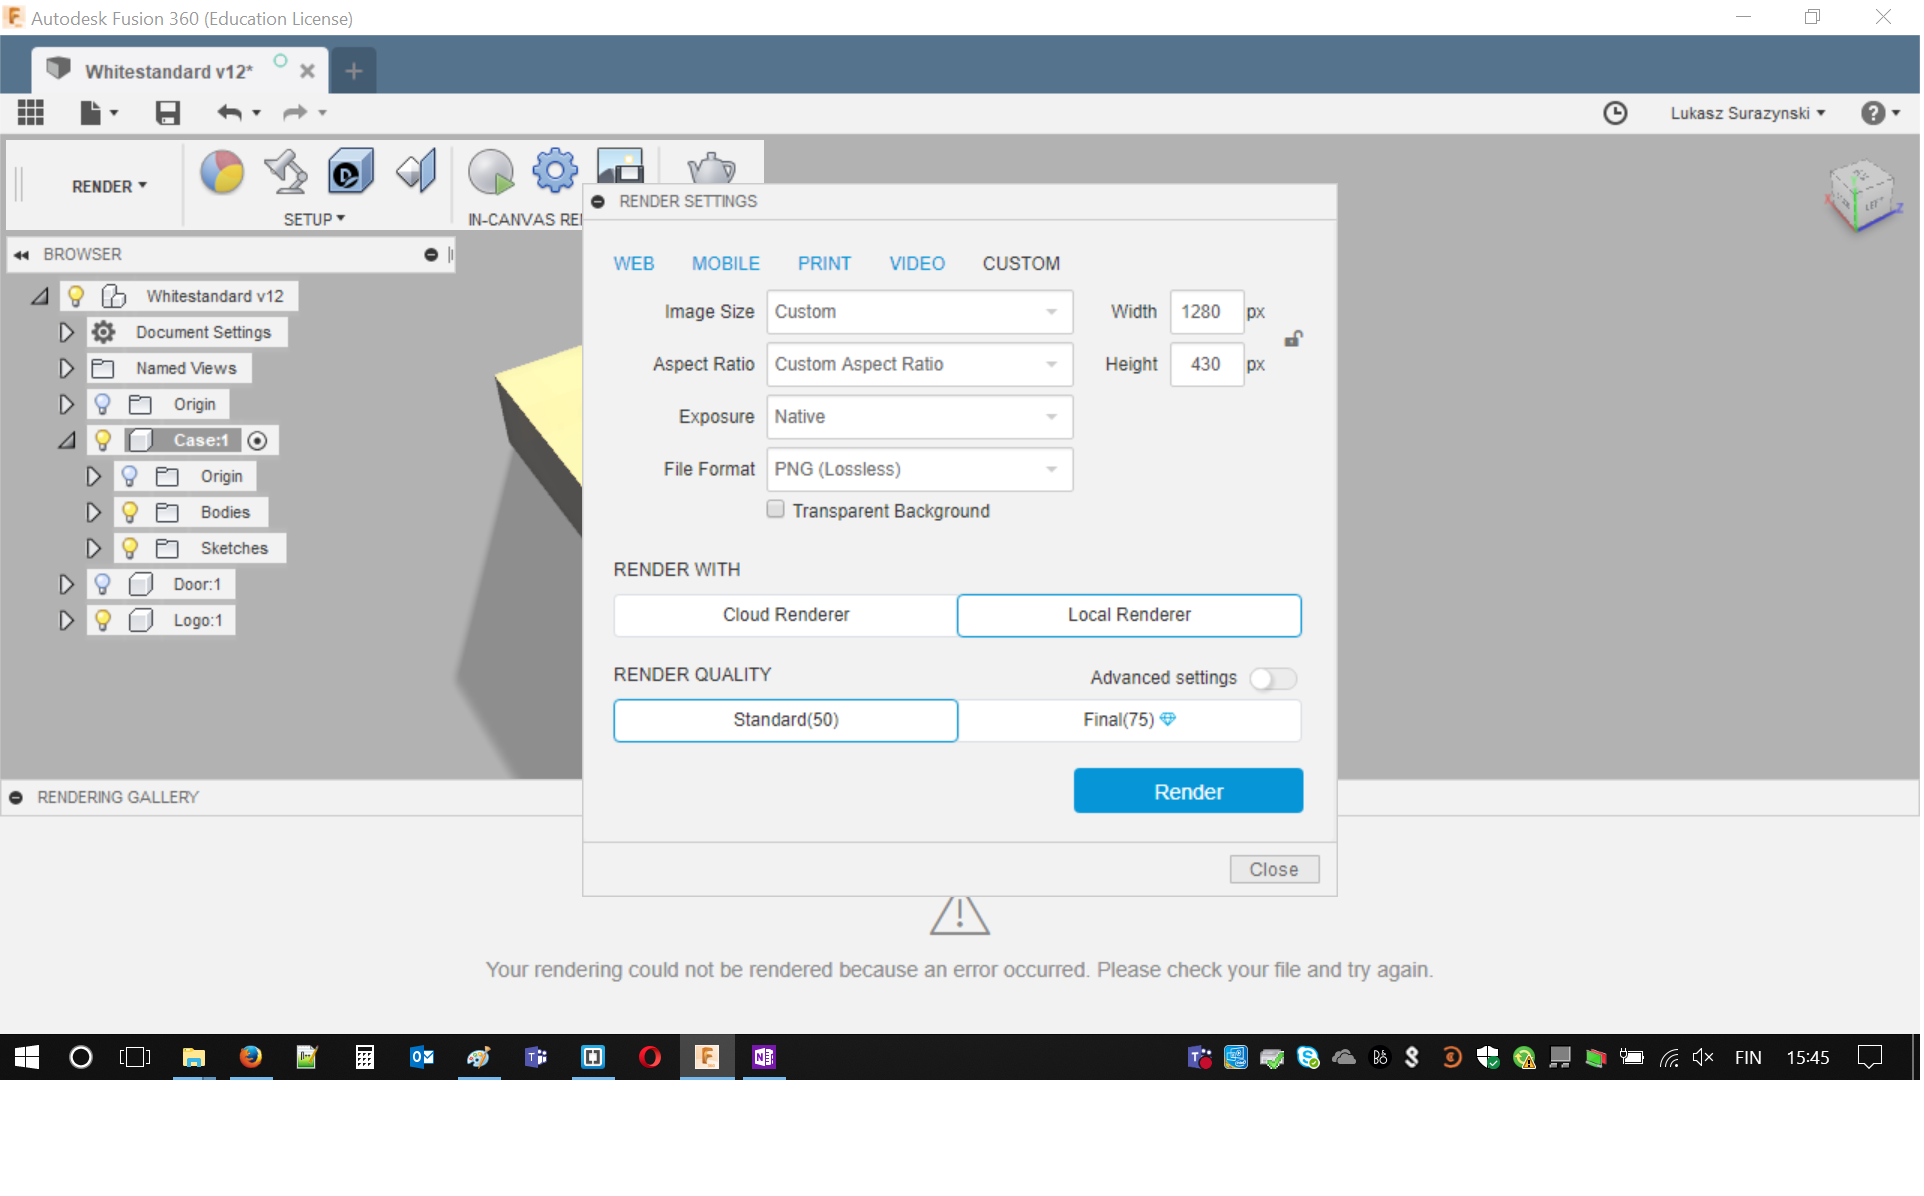Screen dimensions: 1924x1196
Task: Click the Case:1 activate component radio
Action: click(x=258, y=441)
